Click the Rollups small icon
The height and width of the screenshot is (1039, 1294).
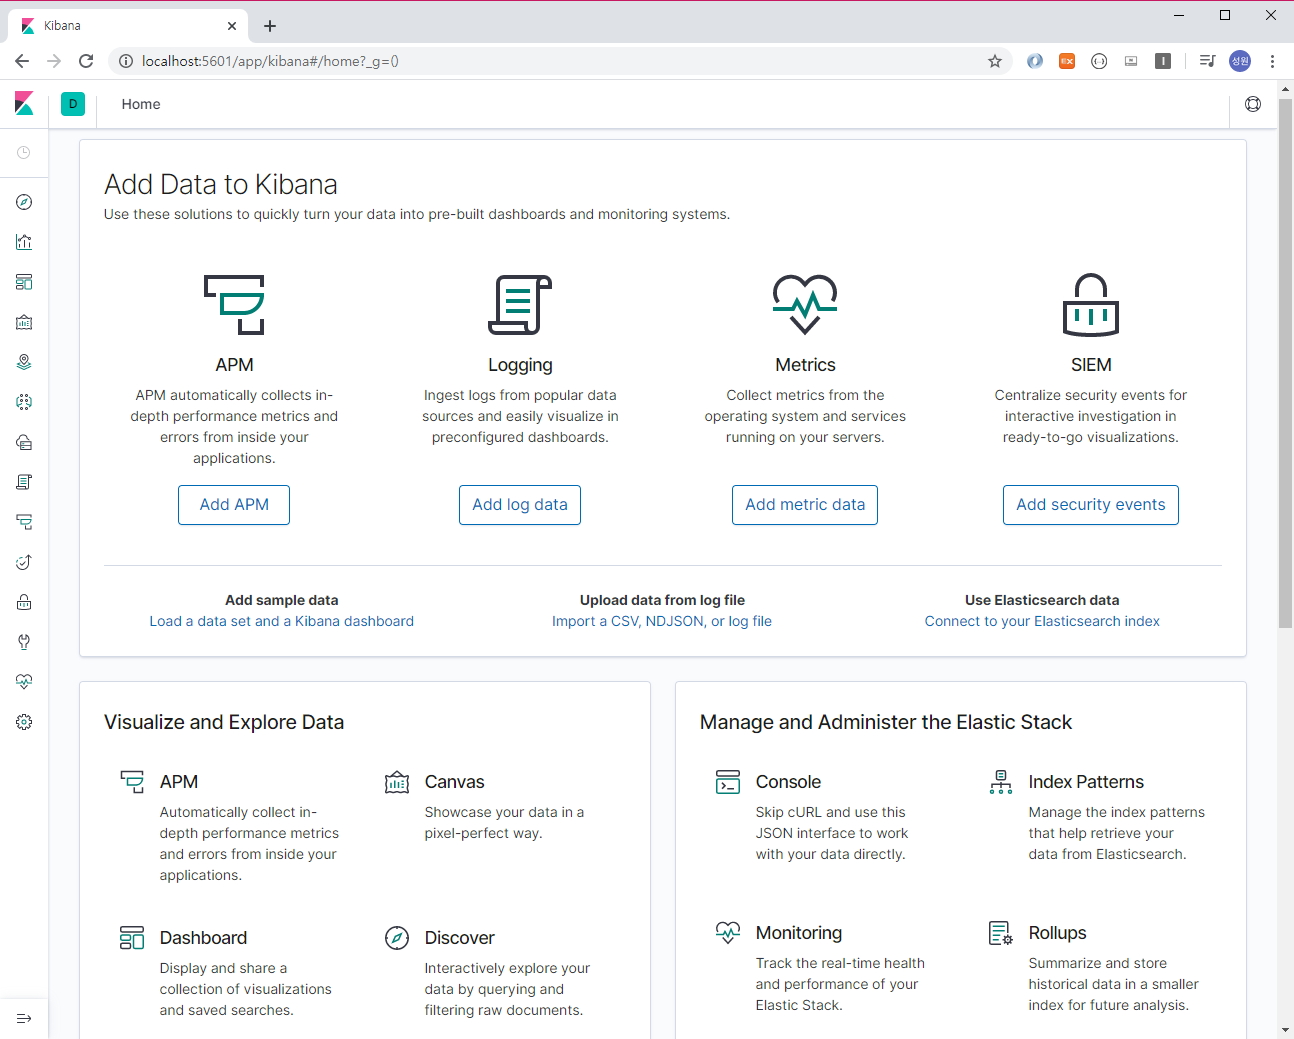tap(1001, 933)
